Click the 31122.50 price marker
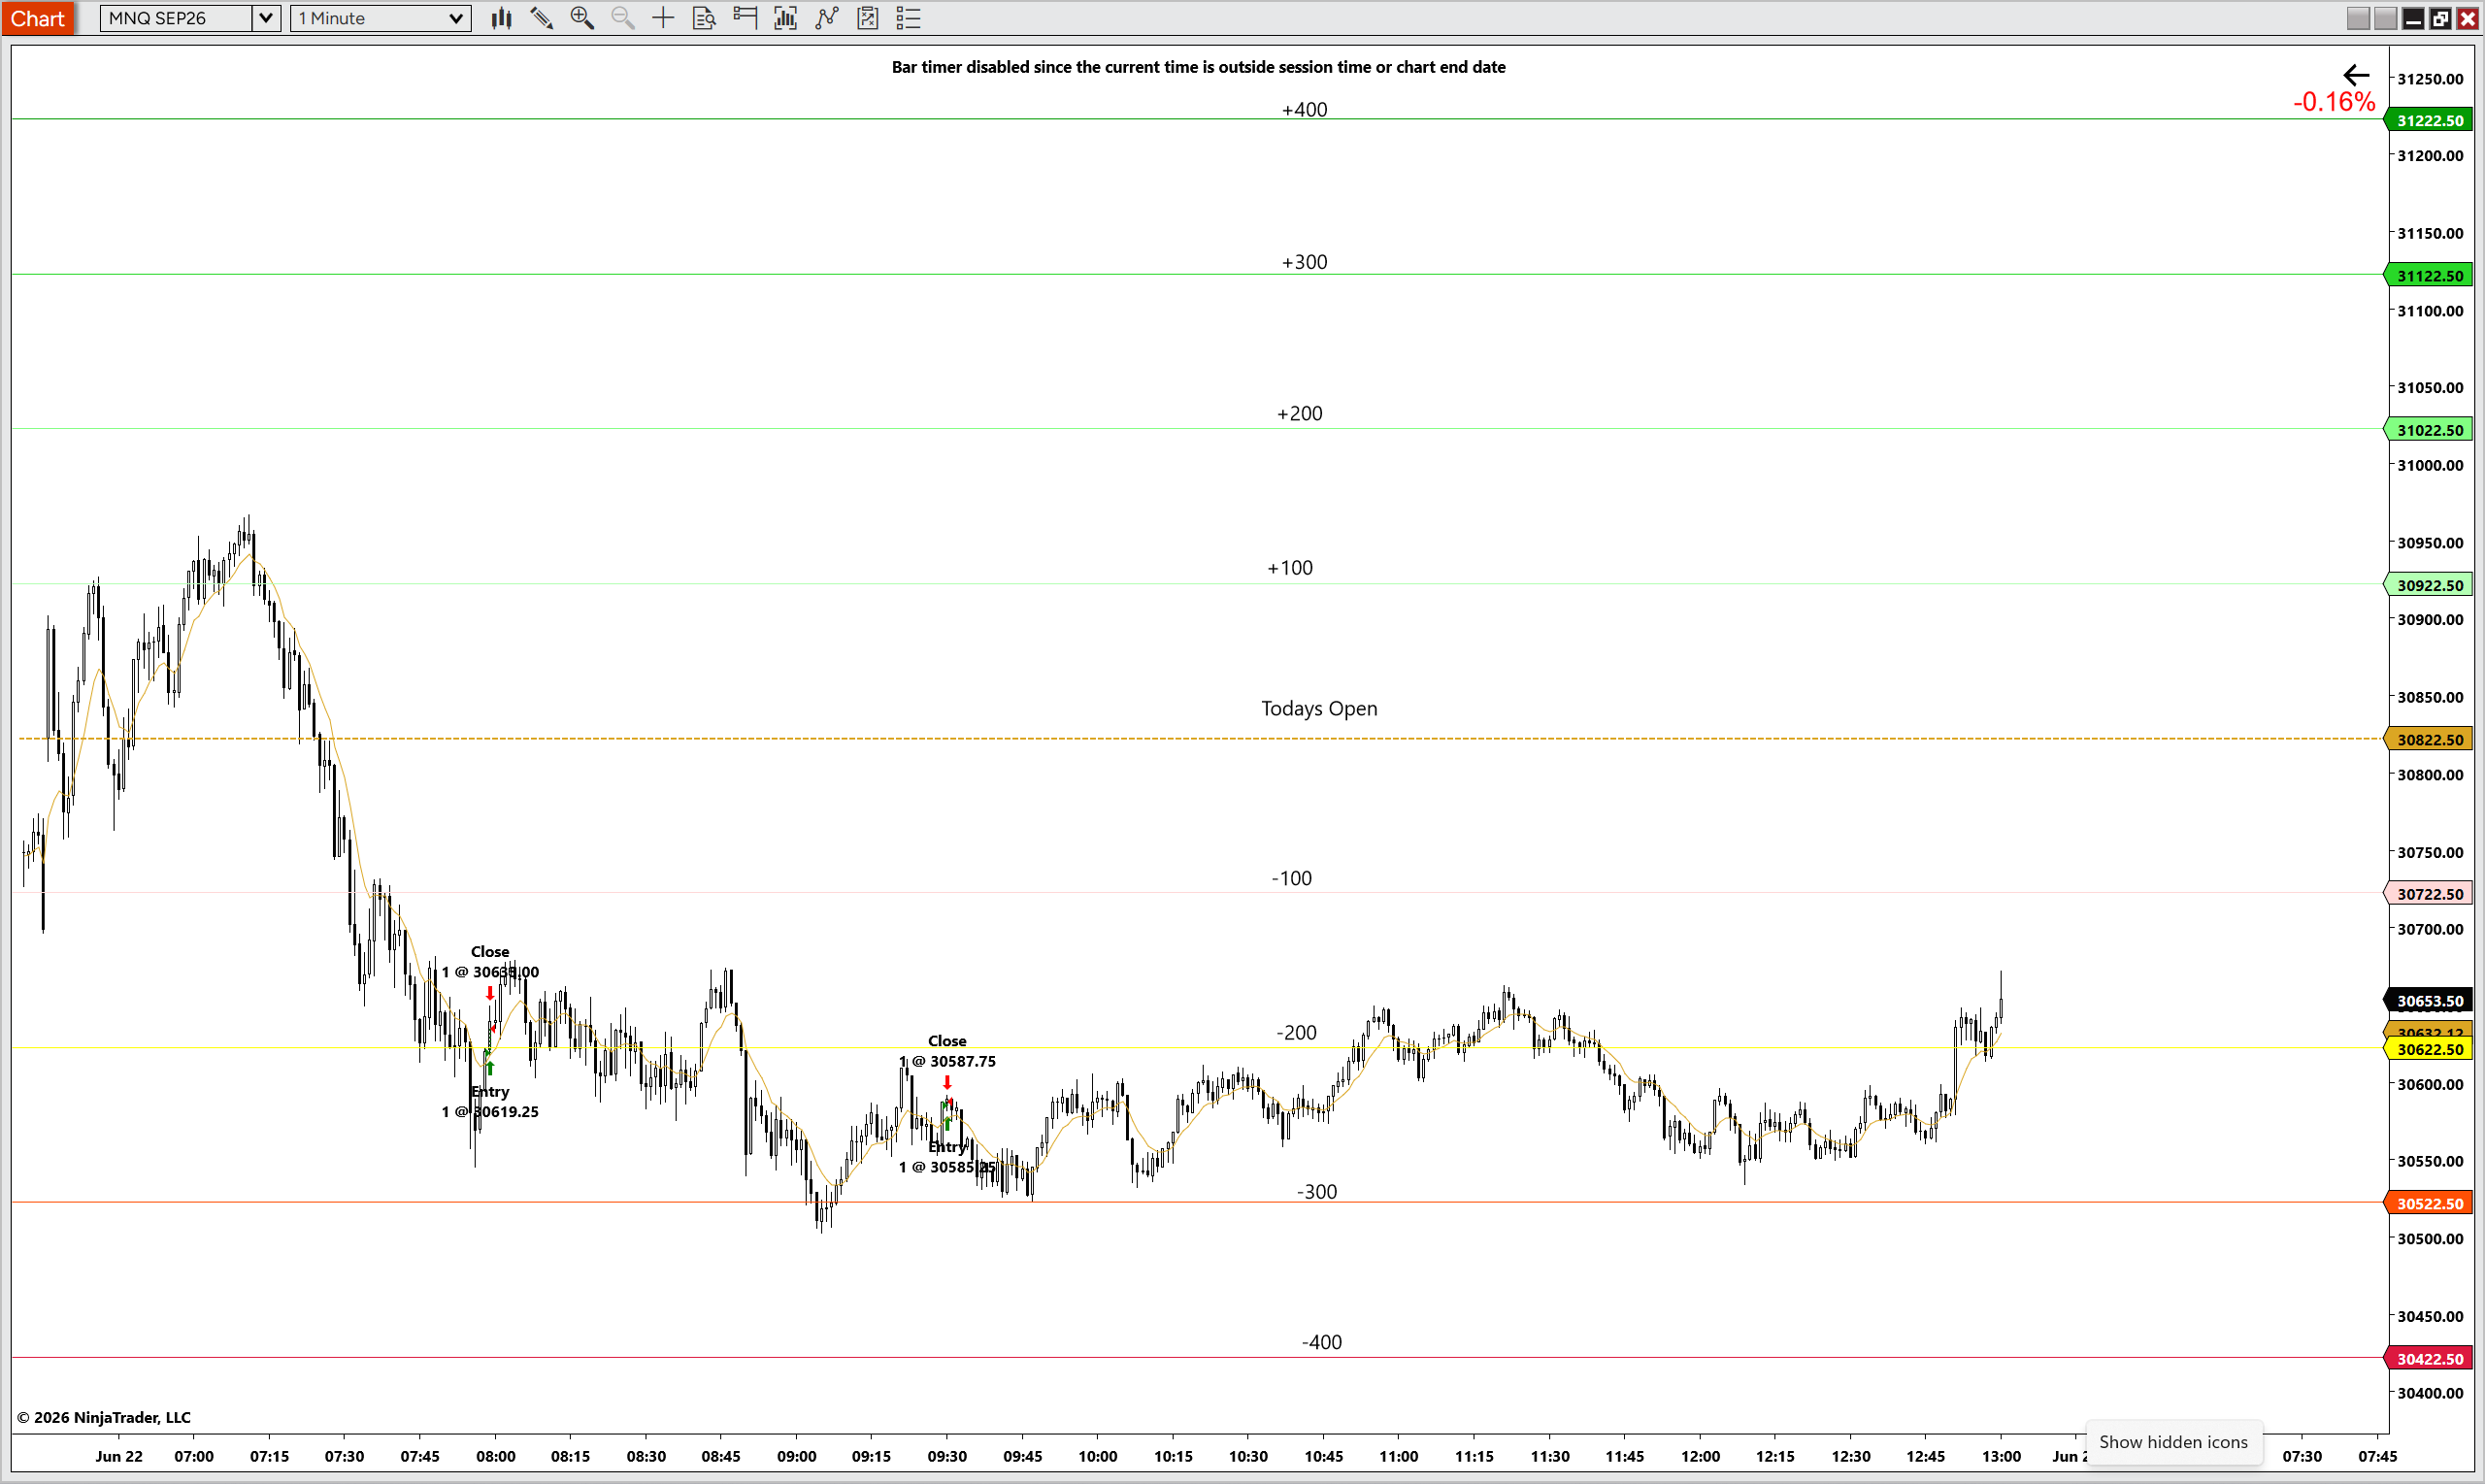The width and height of the screenshot is (2485, 1484). pos(2430,275)
